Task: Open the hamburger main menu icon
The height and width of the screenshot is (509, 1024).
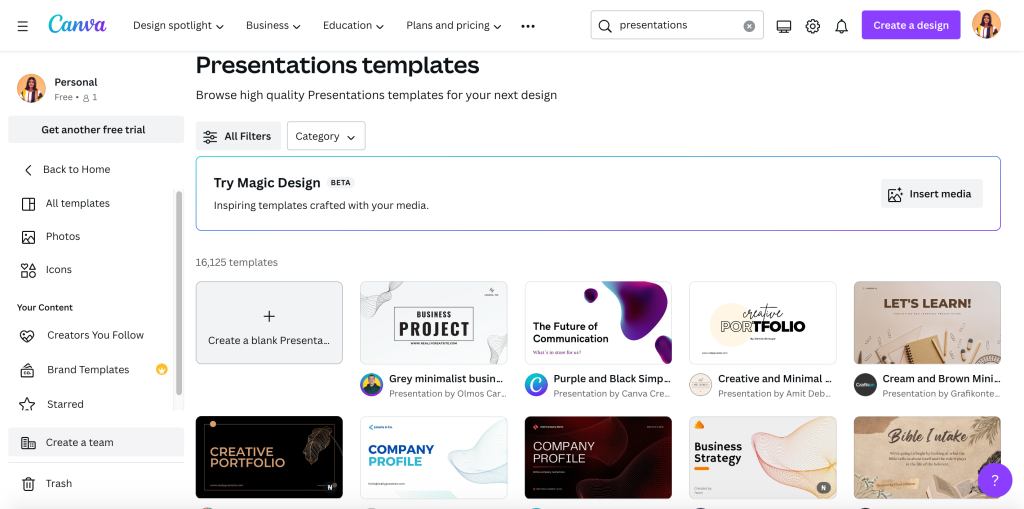Action: 23,26
